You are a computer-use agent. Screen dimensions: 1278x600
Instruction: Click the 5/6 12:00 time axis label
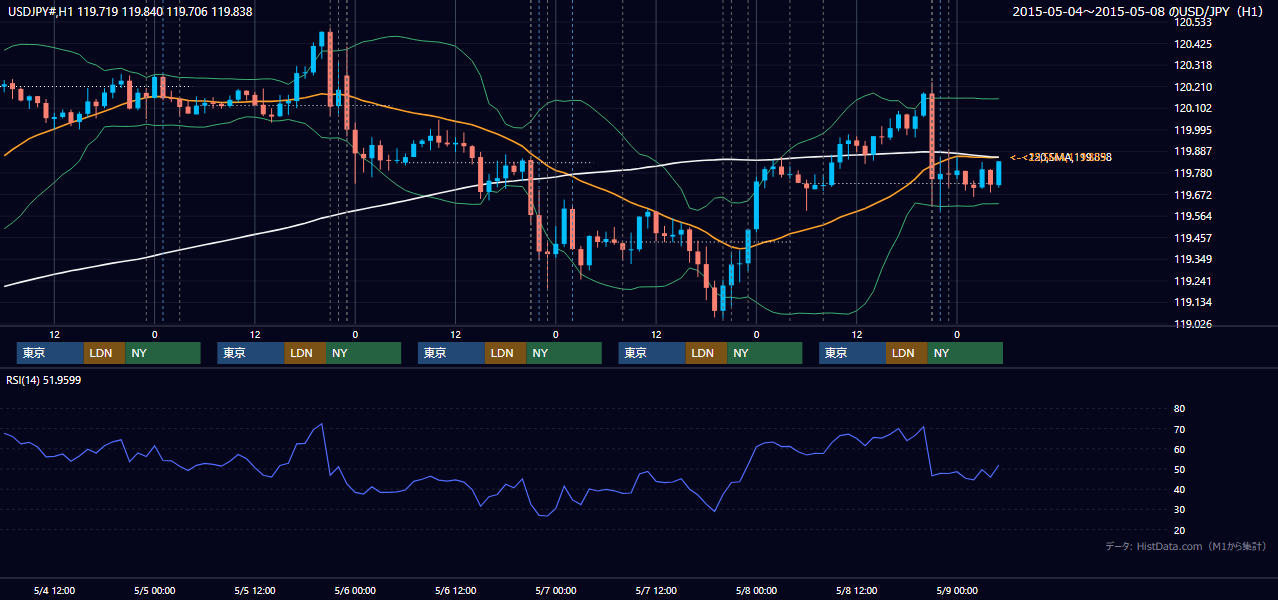[455, 590]
